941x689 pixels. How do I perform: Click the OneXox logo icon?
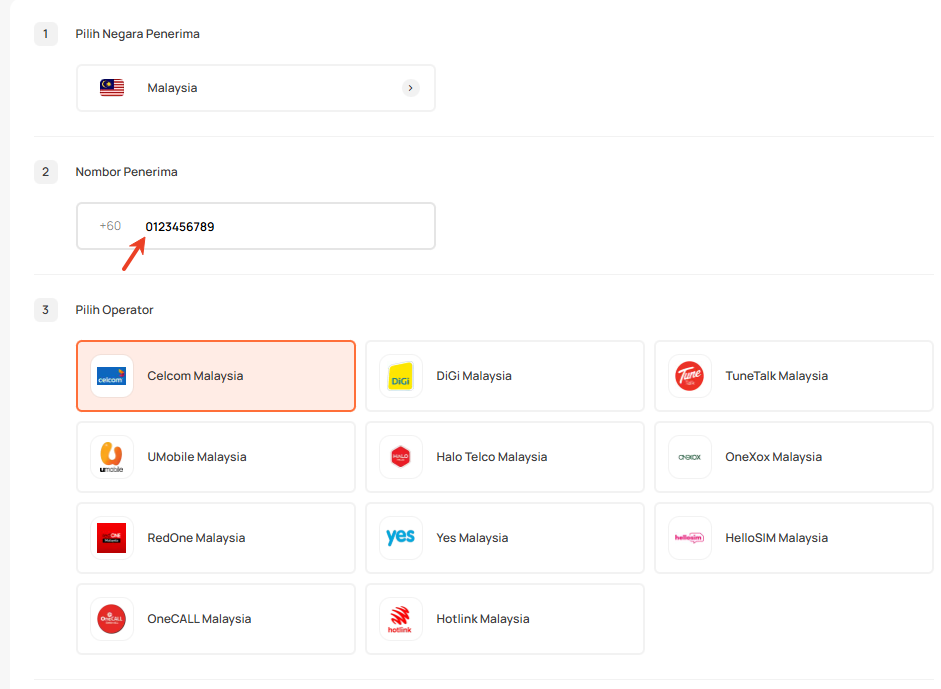tap(689, 458)
